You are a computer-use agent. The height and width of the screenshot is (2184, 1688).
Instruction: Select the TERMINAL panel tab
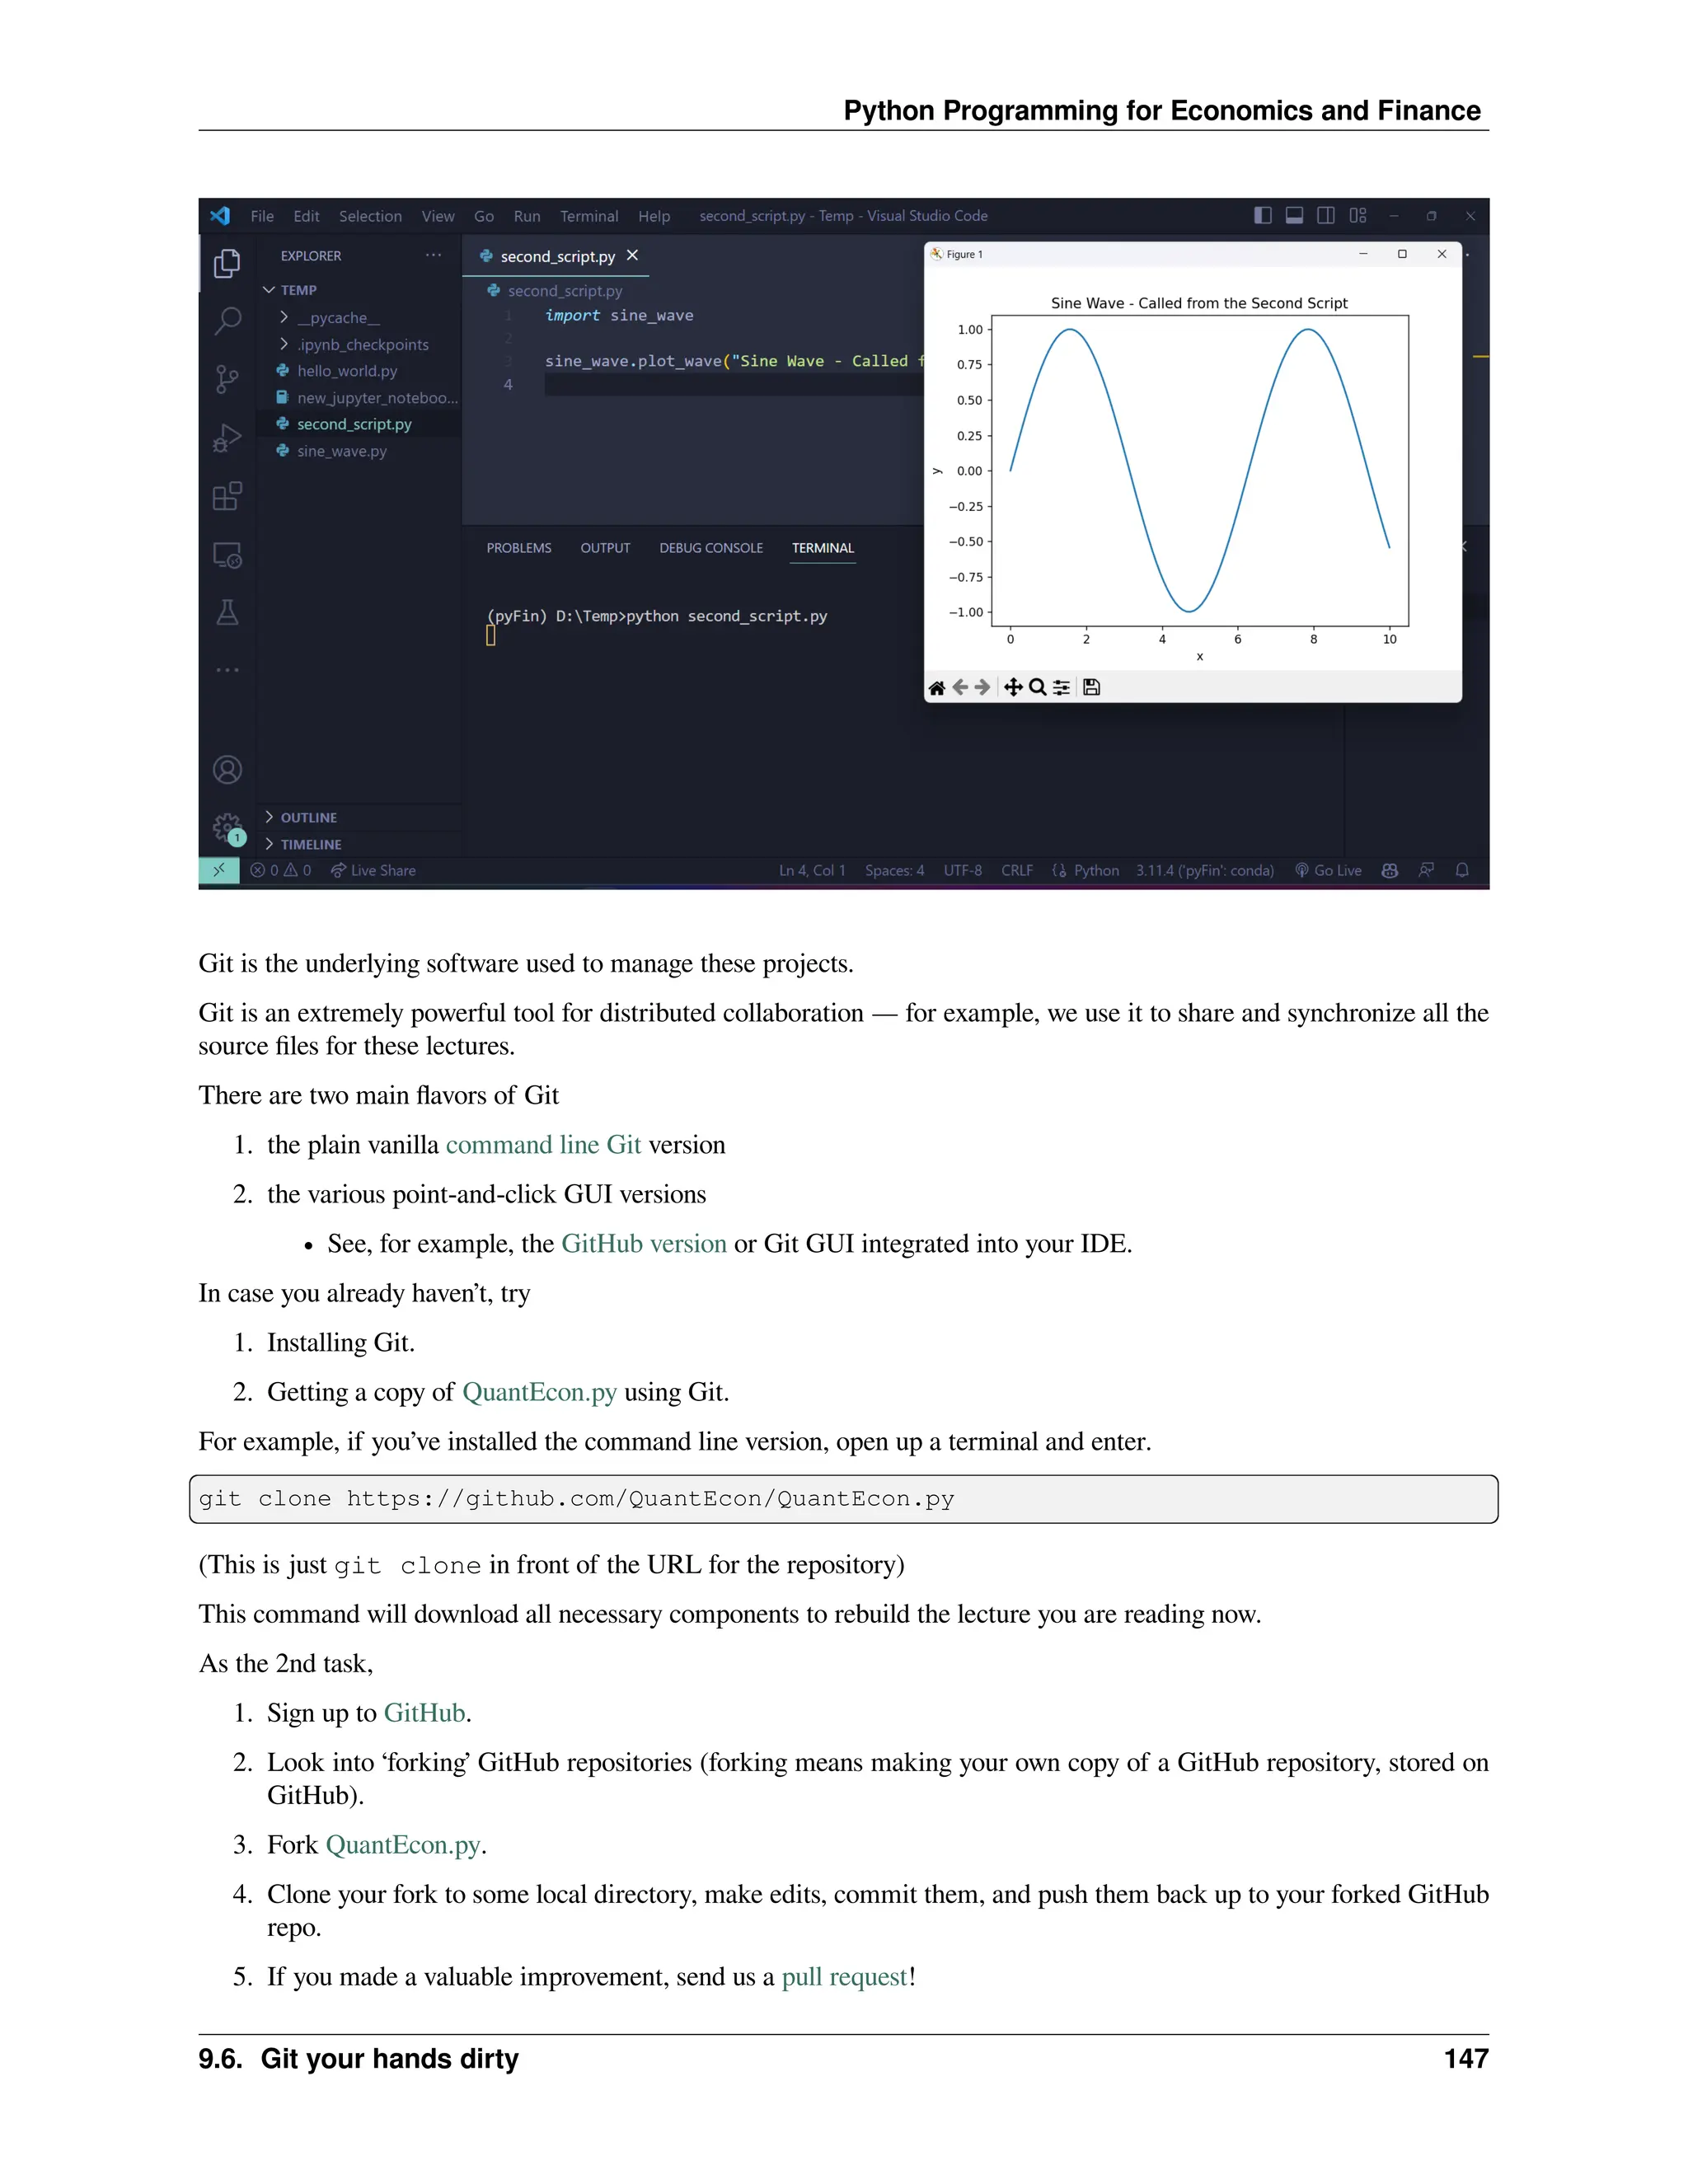(x=823, y=548)
